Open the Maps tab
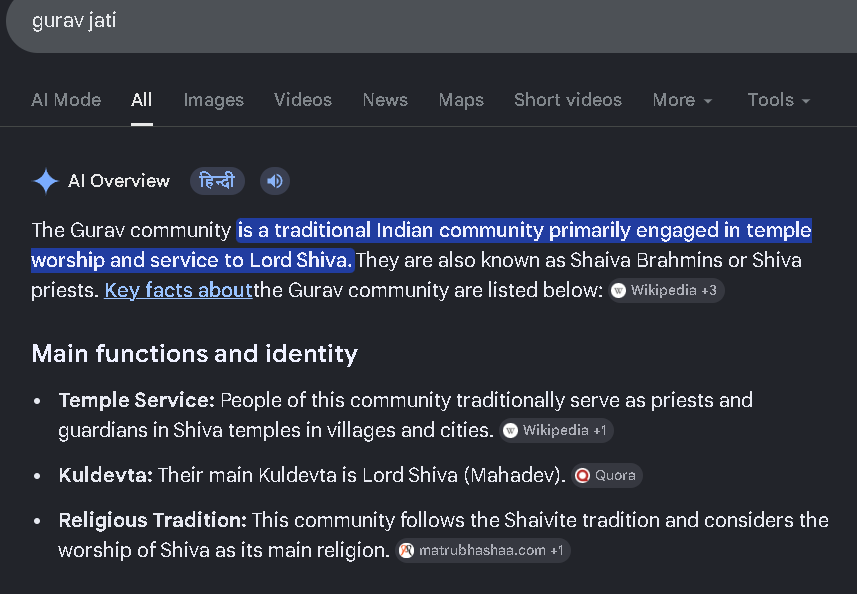Screen dimensions: 857x594 [x=461, y=100]
